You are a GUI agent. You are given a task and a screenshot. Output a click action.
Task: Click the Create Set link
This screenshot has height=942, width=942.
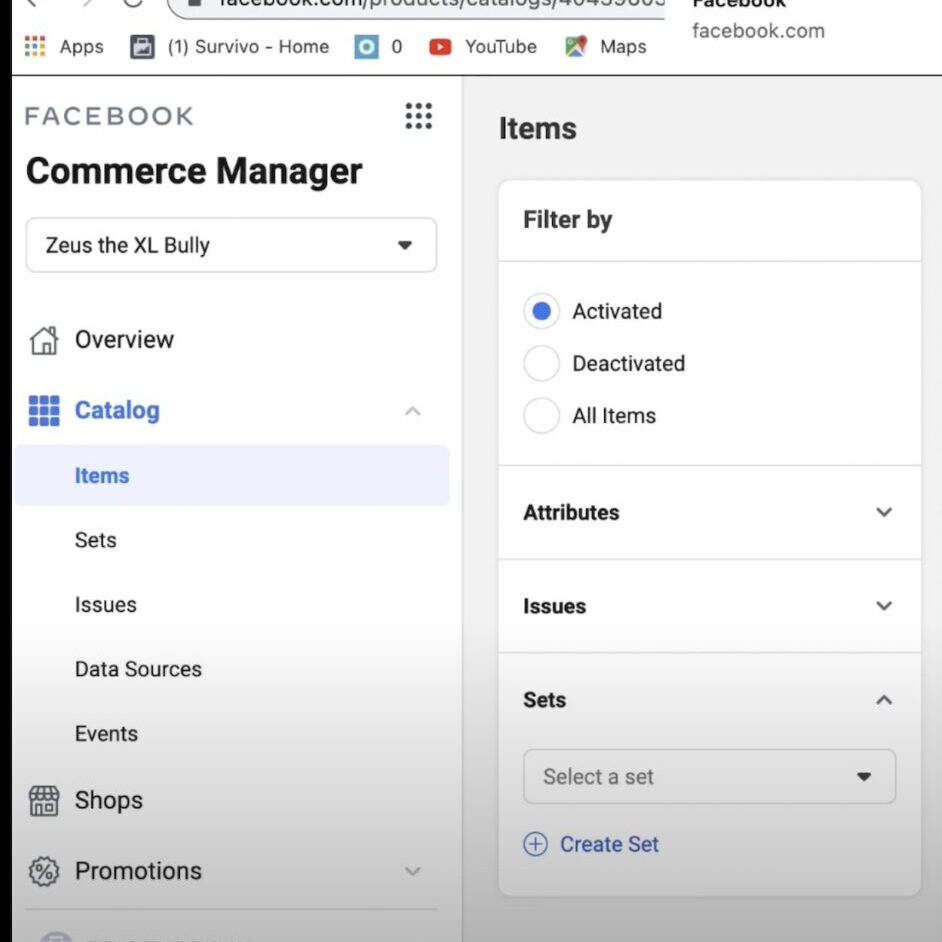609,844
